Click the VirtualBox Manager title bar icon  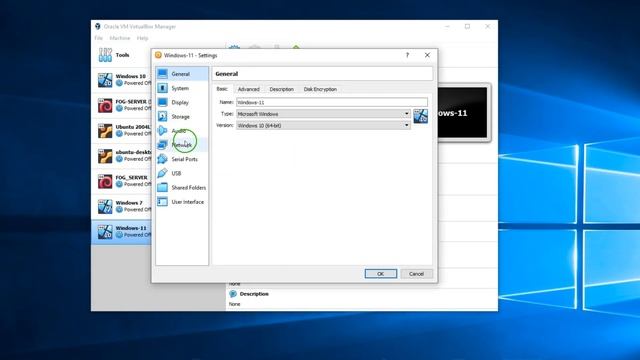tap(98, 26)
